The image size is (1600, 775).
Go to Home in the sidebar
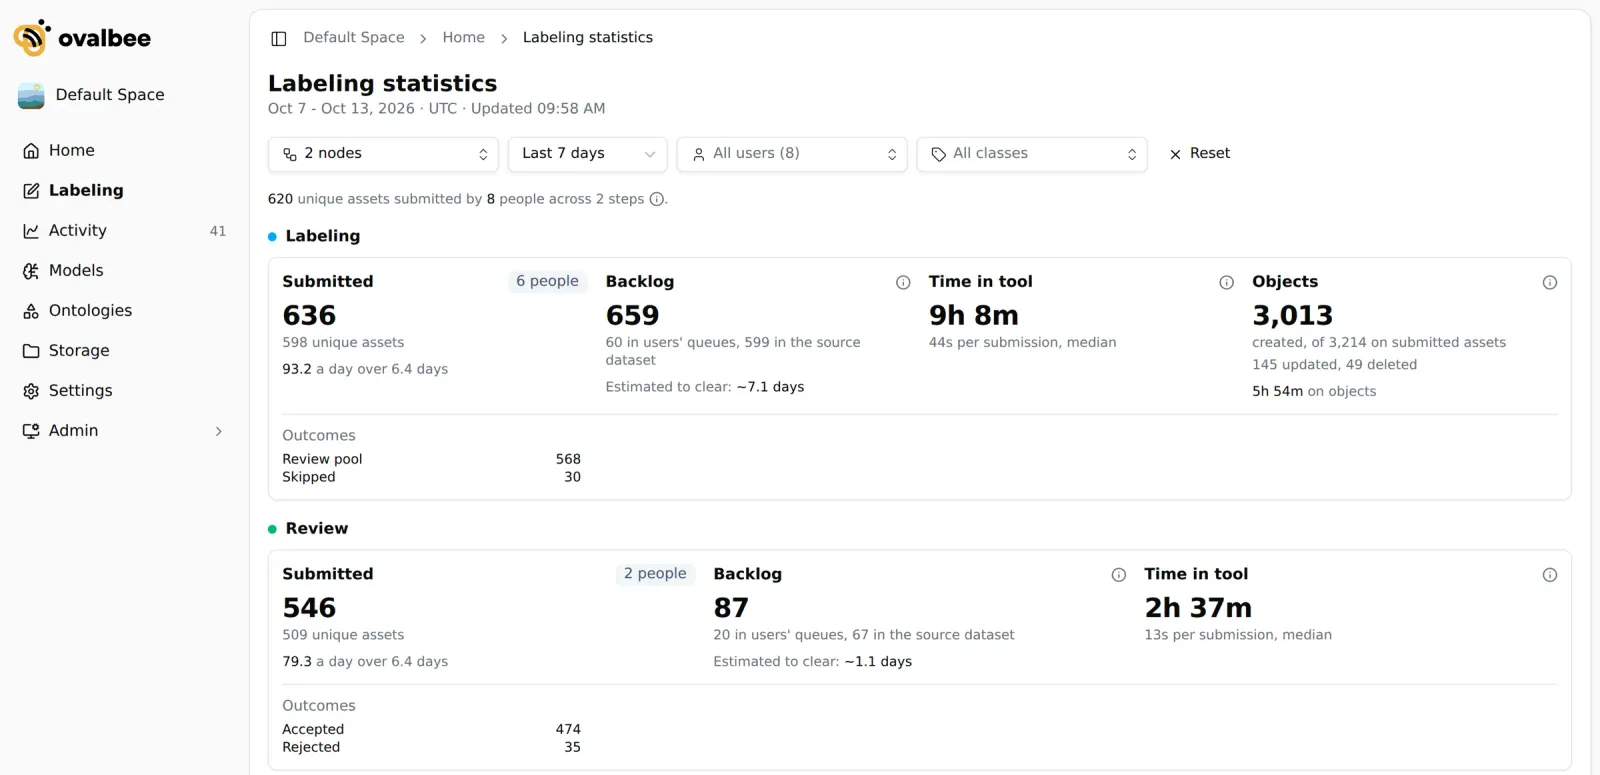point(124,151)
